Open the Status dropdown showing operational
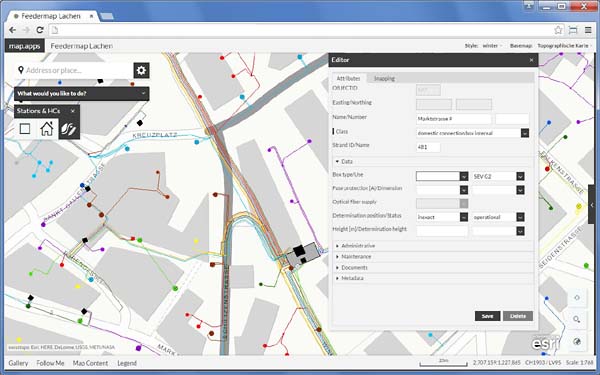The height and width of the screenshot is (375, 600). pyautogui.click(x=520, y=217)
